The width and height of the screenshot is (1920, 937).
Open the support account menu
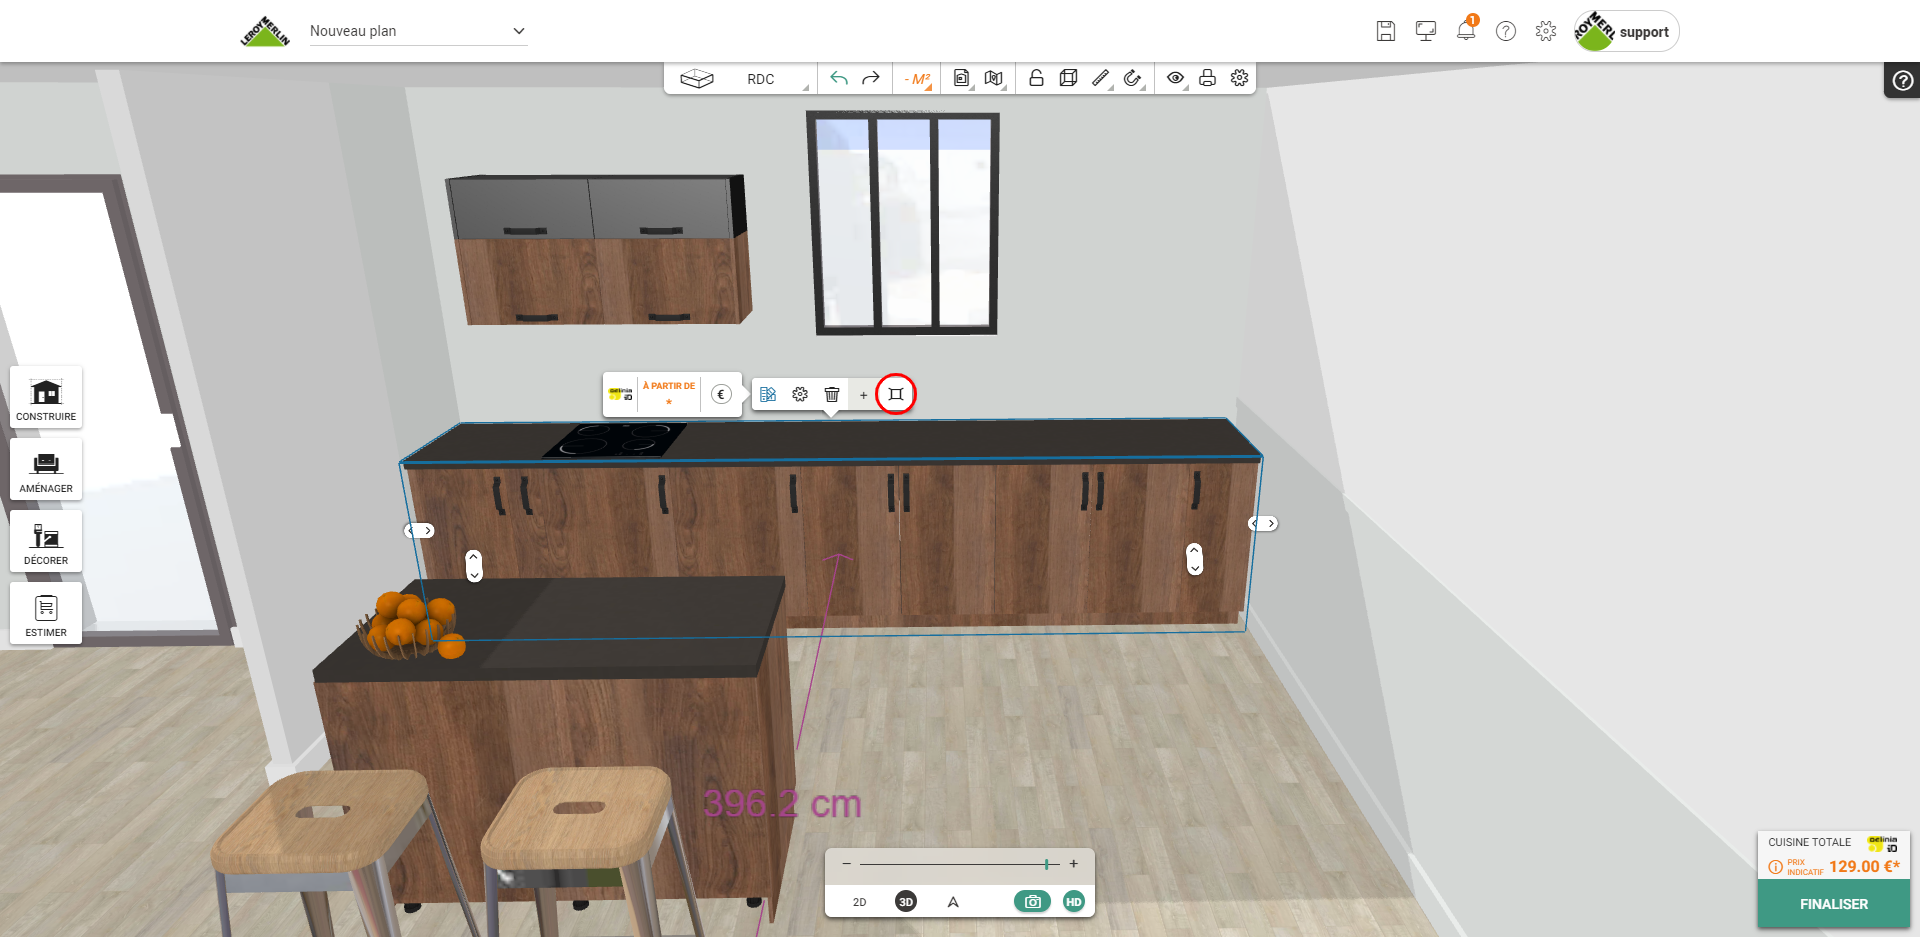click(x=1626, y=31)
